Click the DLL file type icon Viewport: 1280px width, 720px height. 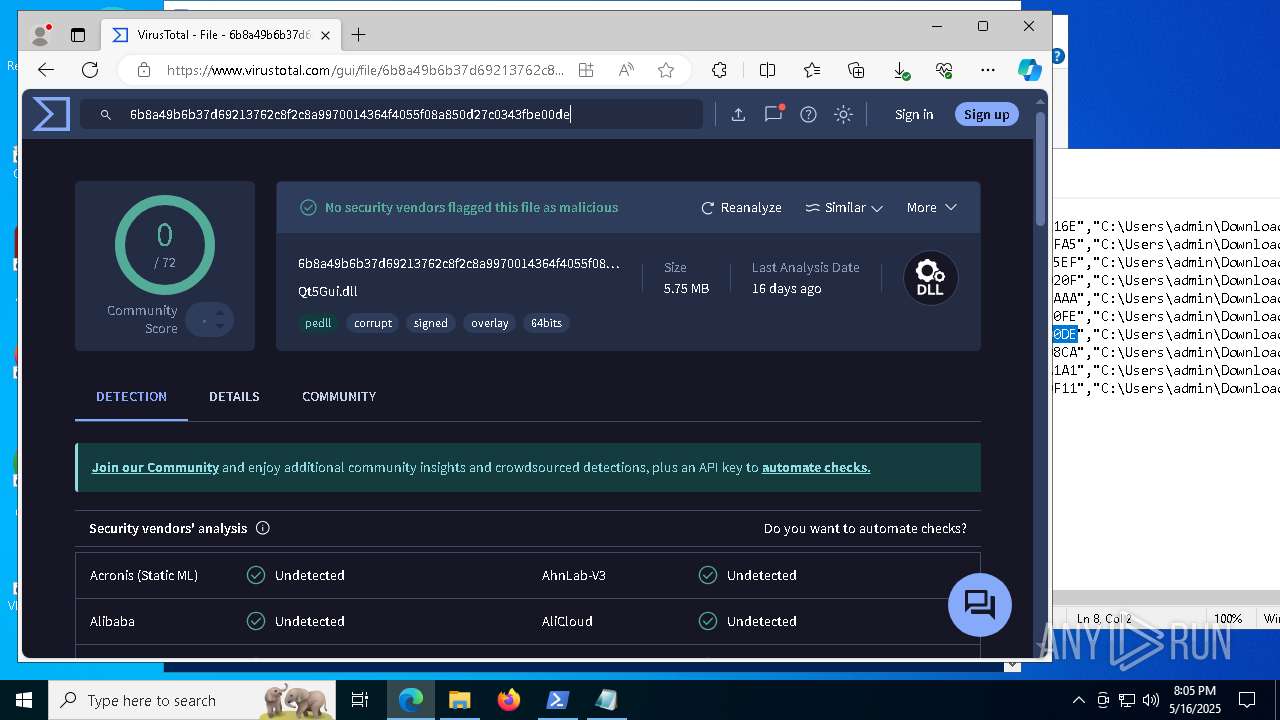930,278
